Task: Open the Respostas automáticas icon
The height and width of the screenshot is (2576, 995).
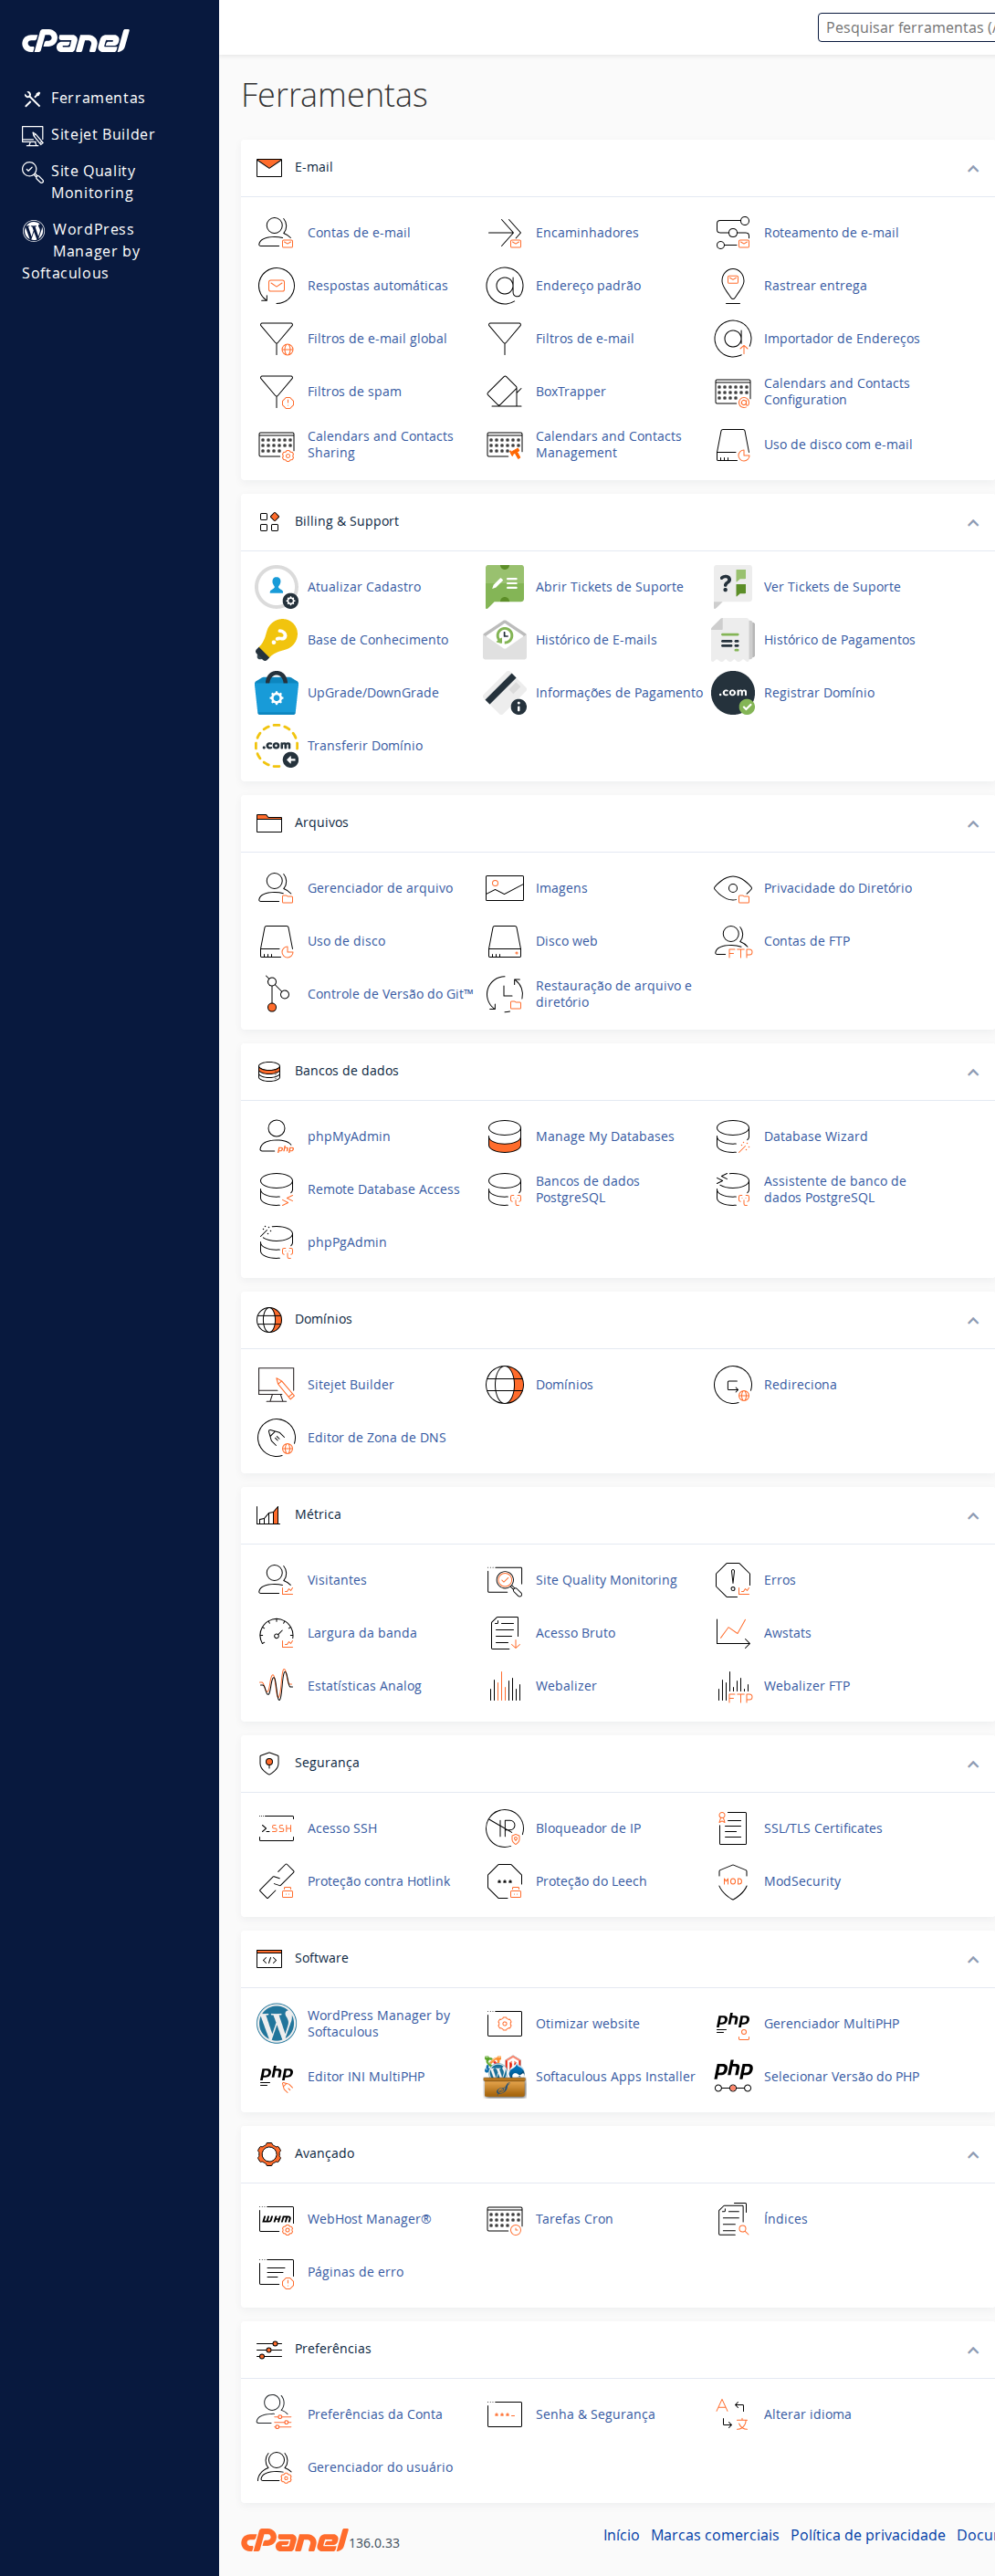Action: coord(276,286)
